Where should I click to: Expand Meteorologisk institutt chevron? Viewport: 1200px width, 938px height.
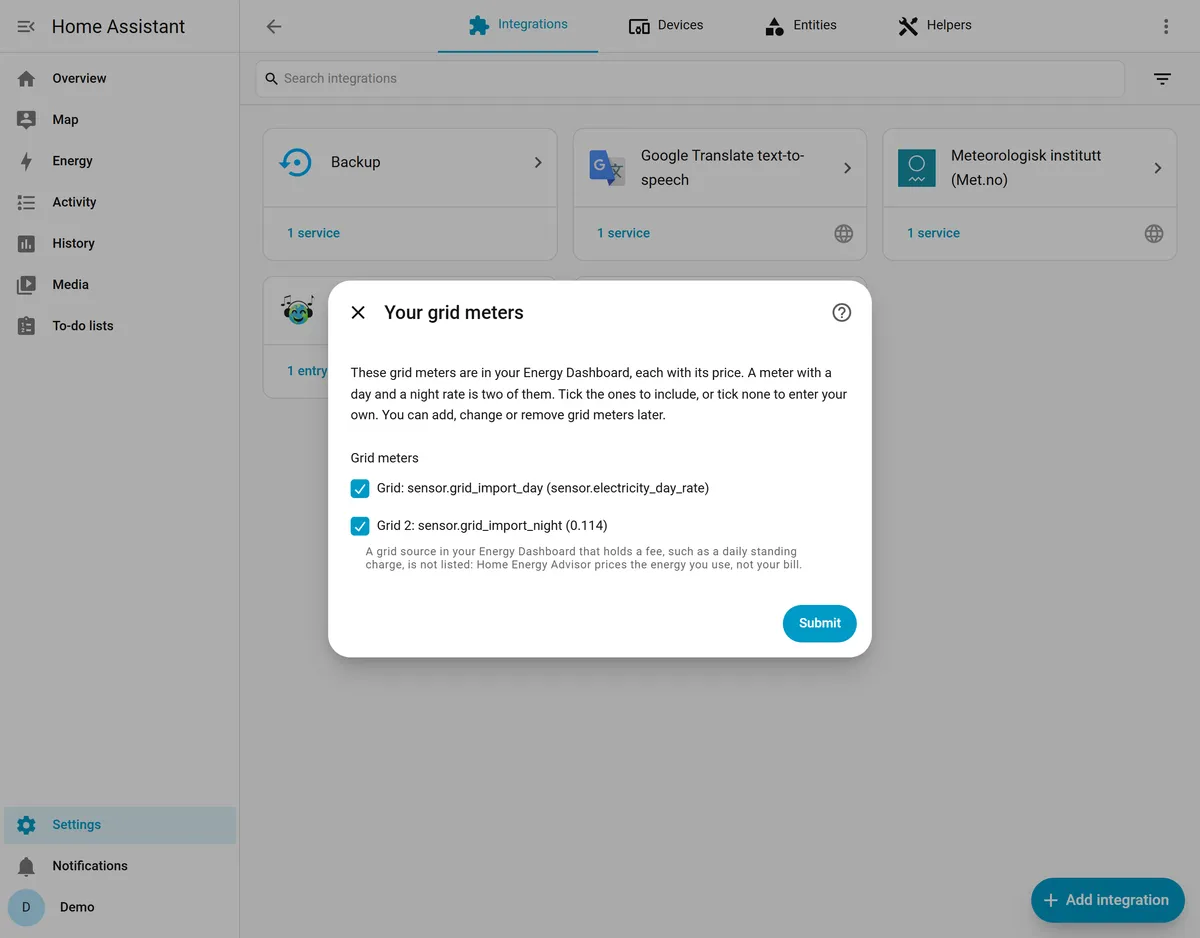[x=1158, y=168]
